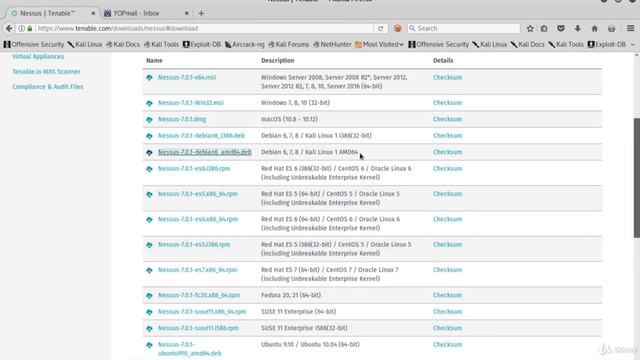Screen dimensions: 640x360
Task: Open the first Kali Linux bookmark
Action: tap(85, 44)
